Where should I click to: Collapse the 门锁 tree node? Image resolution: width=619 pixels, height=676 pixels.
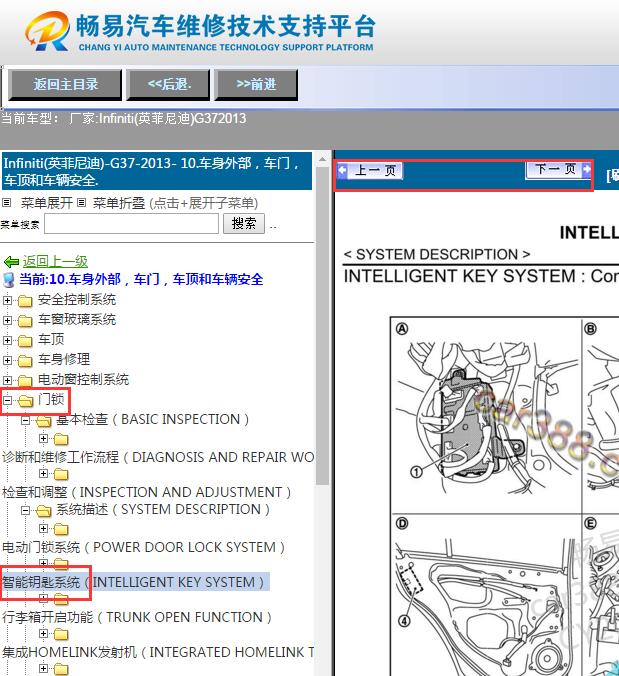[7, 401]
